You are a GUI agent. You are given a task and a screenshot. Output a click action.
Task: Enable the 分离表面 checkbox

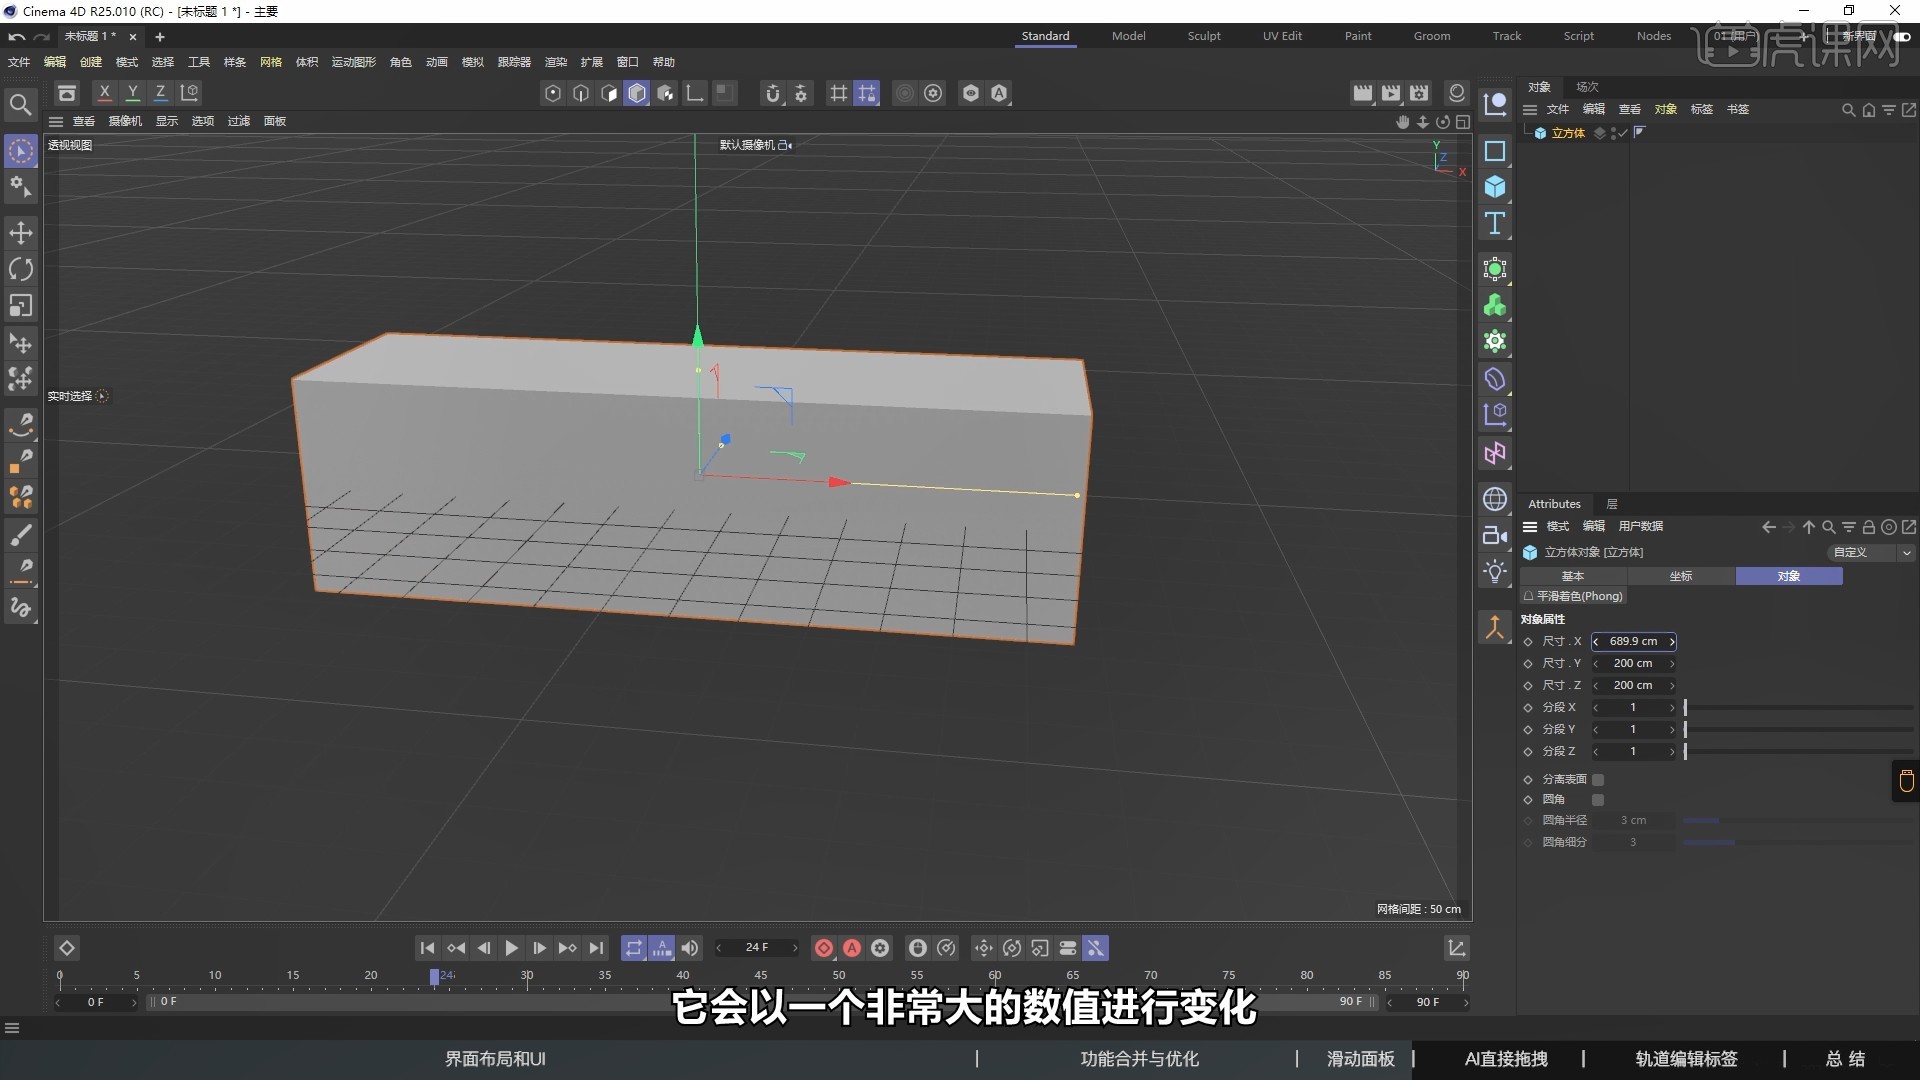(1596, 779)
